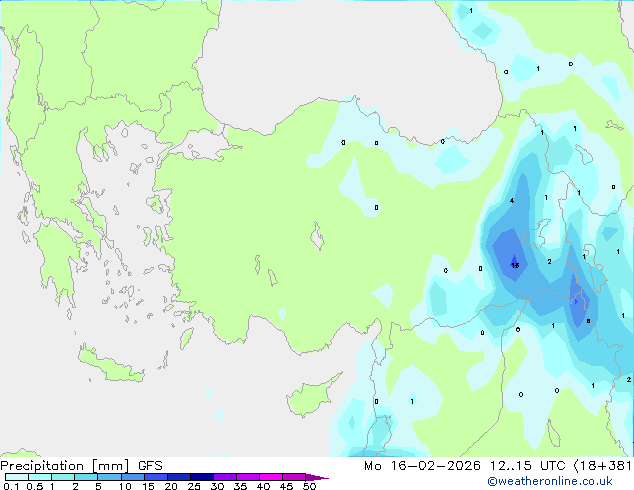The height and width of the screenshot is (490, 634).
Task: Click the 5–10 mm legend color swatch
Action: [109, 477]
